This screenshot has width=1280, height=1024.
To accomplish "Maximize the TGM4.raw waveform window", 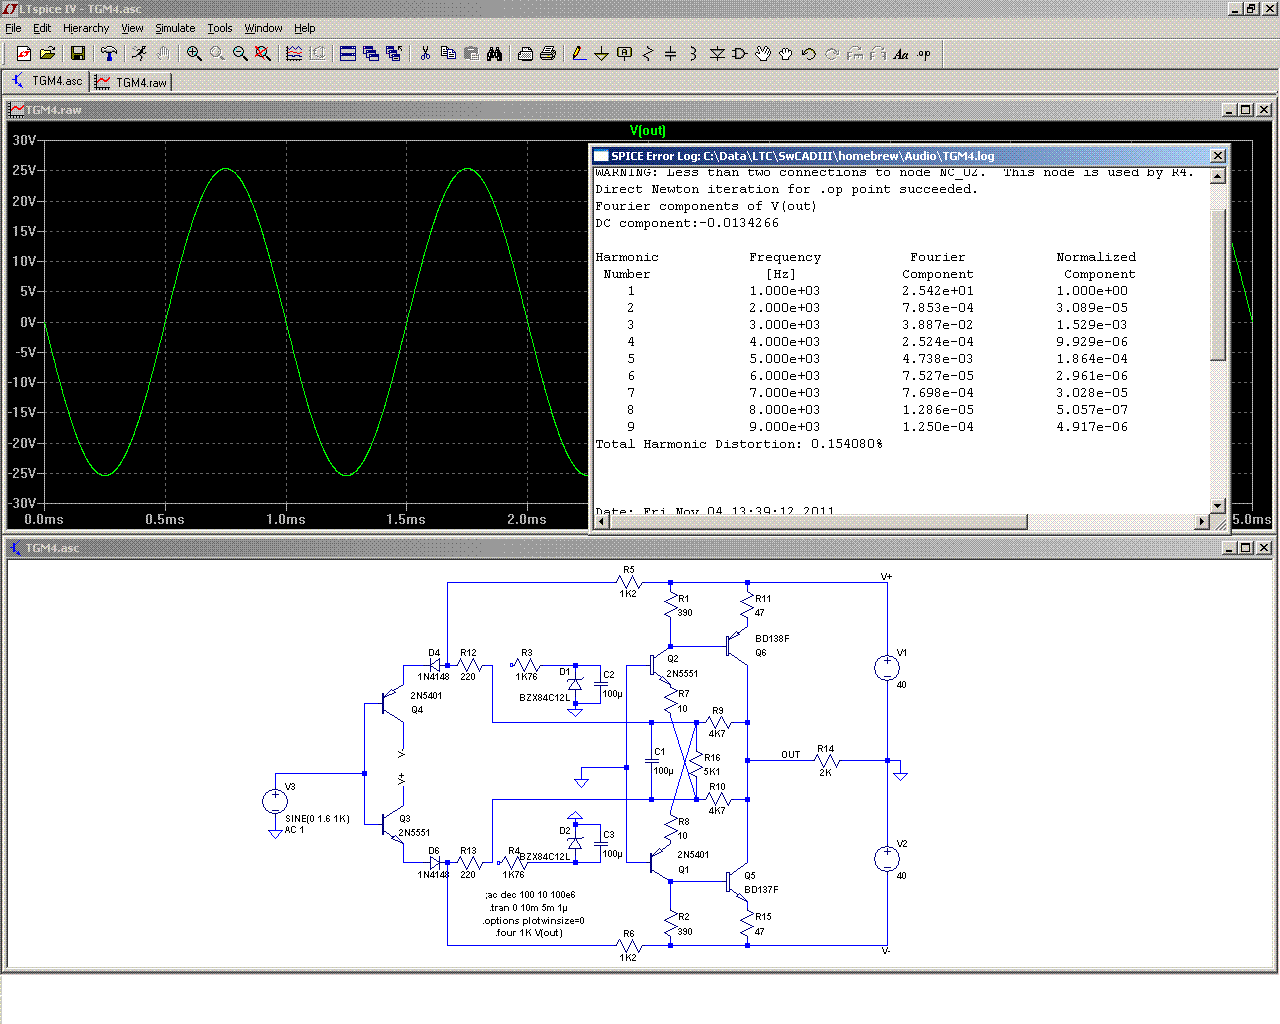I will coord(1246,110).
